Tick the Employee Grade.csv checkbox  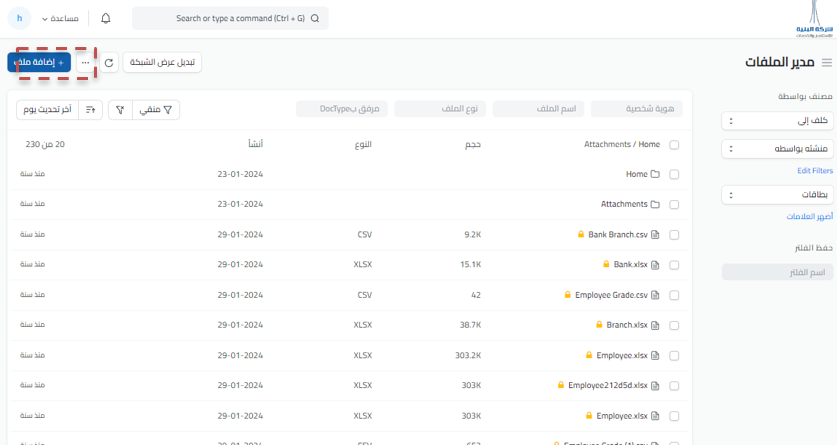674,295
